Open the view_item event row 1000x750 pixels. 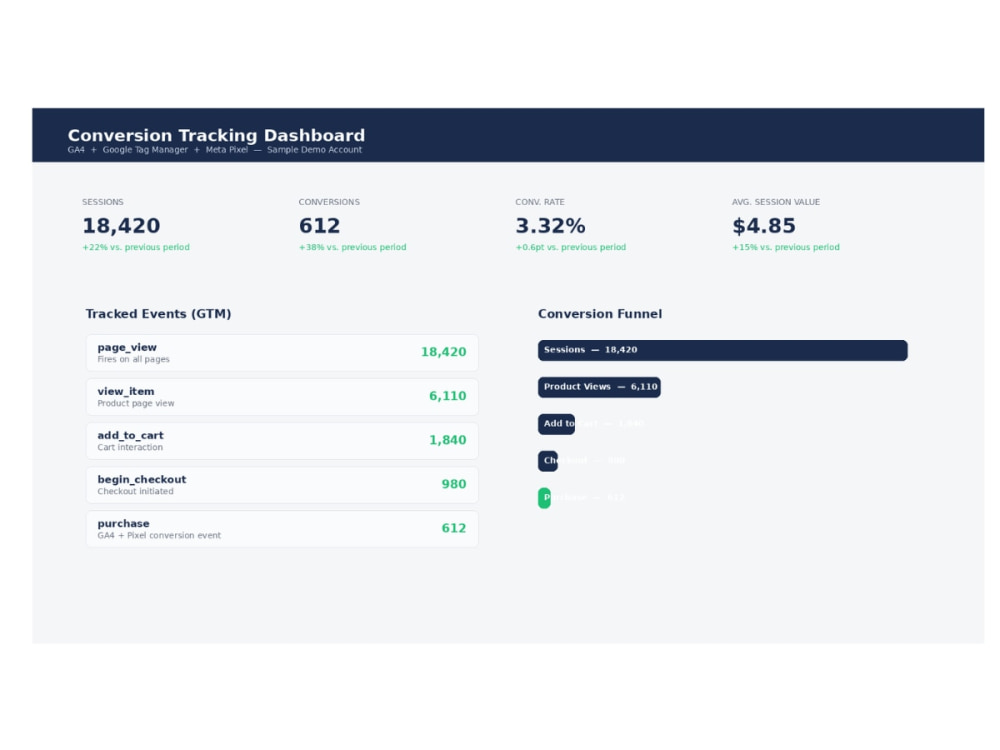282,397
